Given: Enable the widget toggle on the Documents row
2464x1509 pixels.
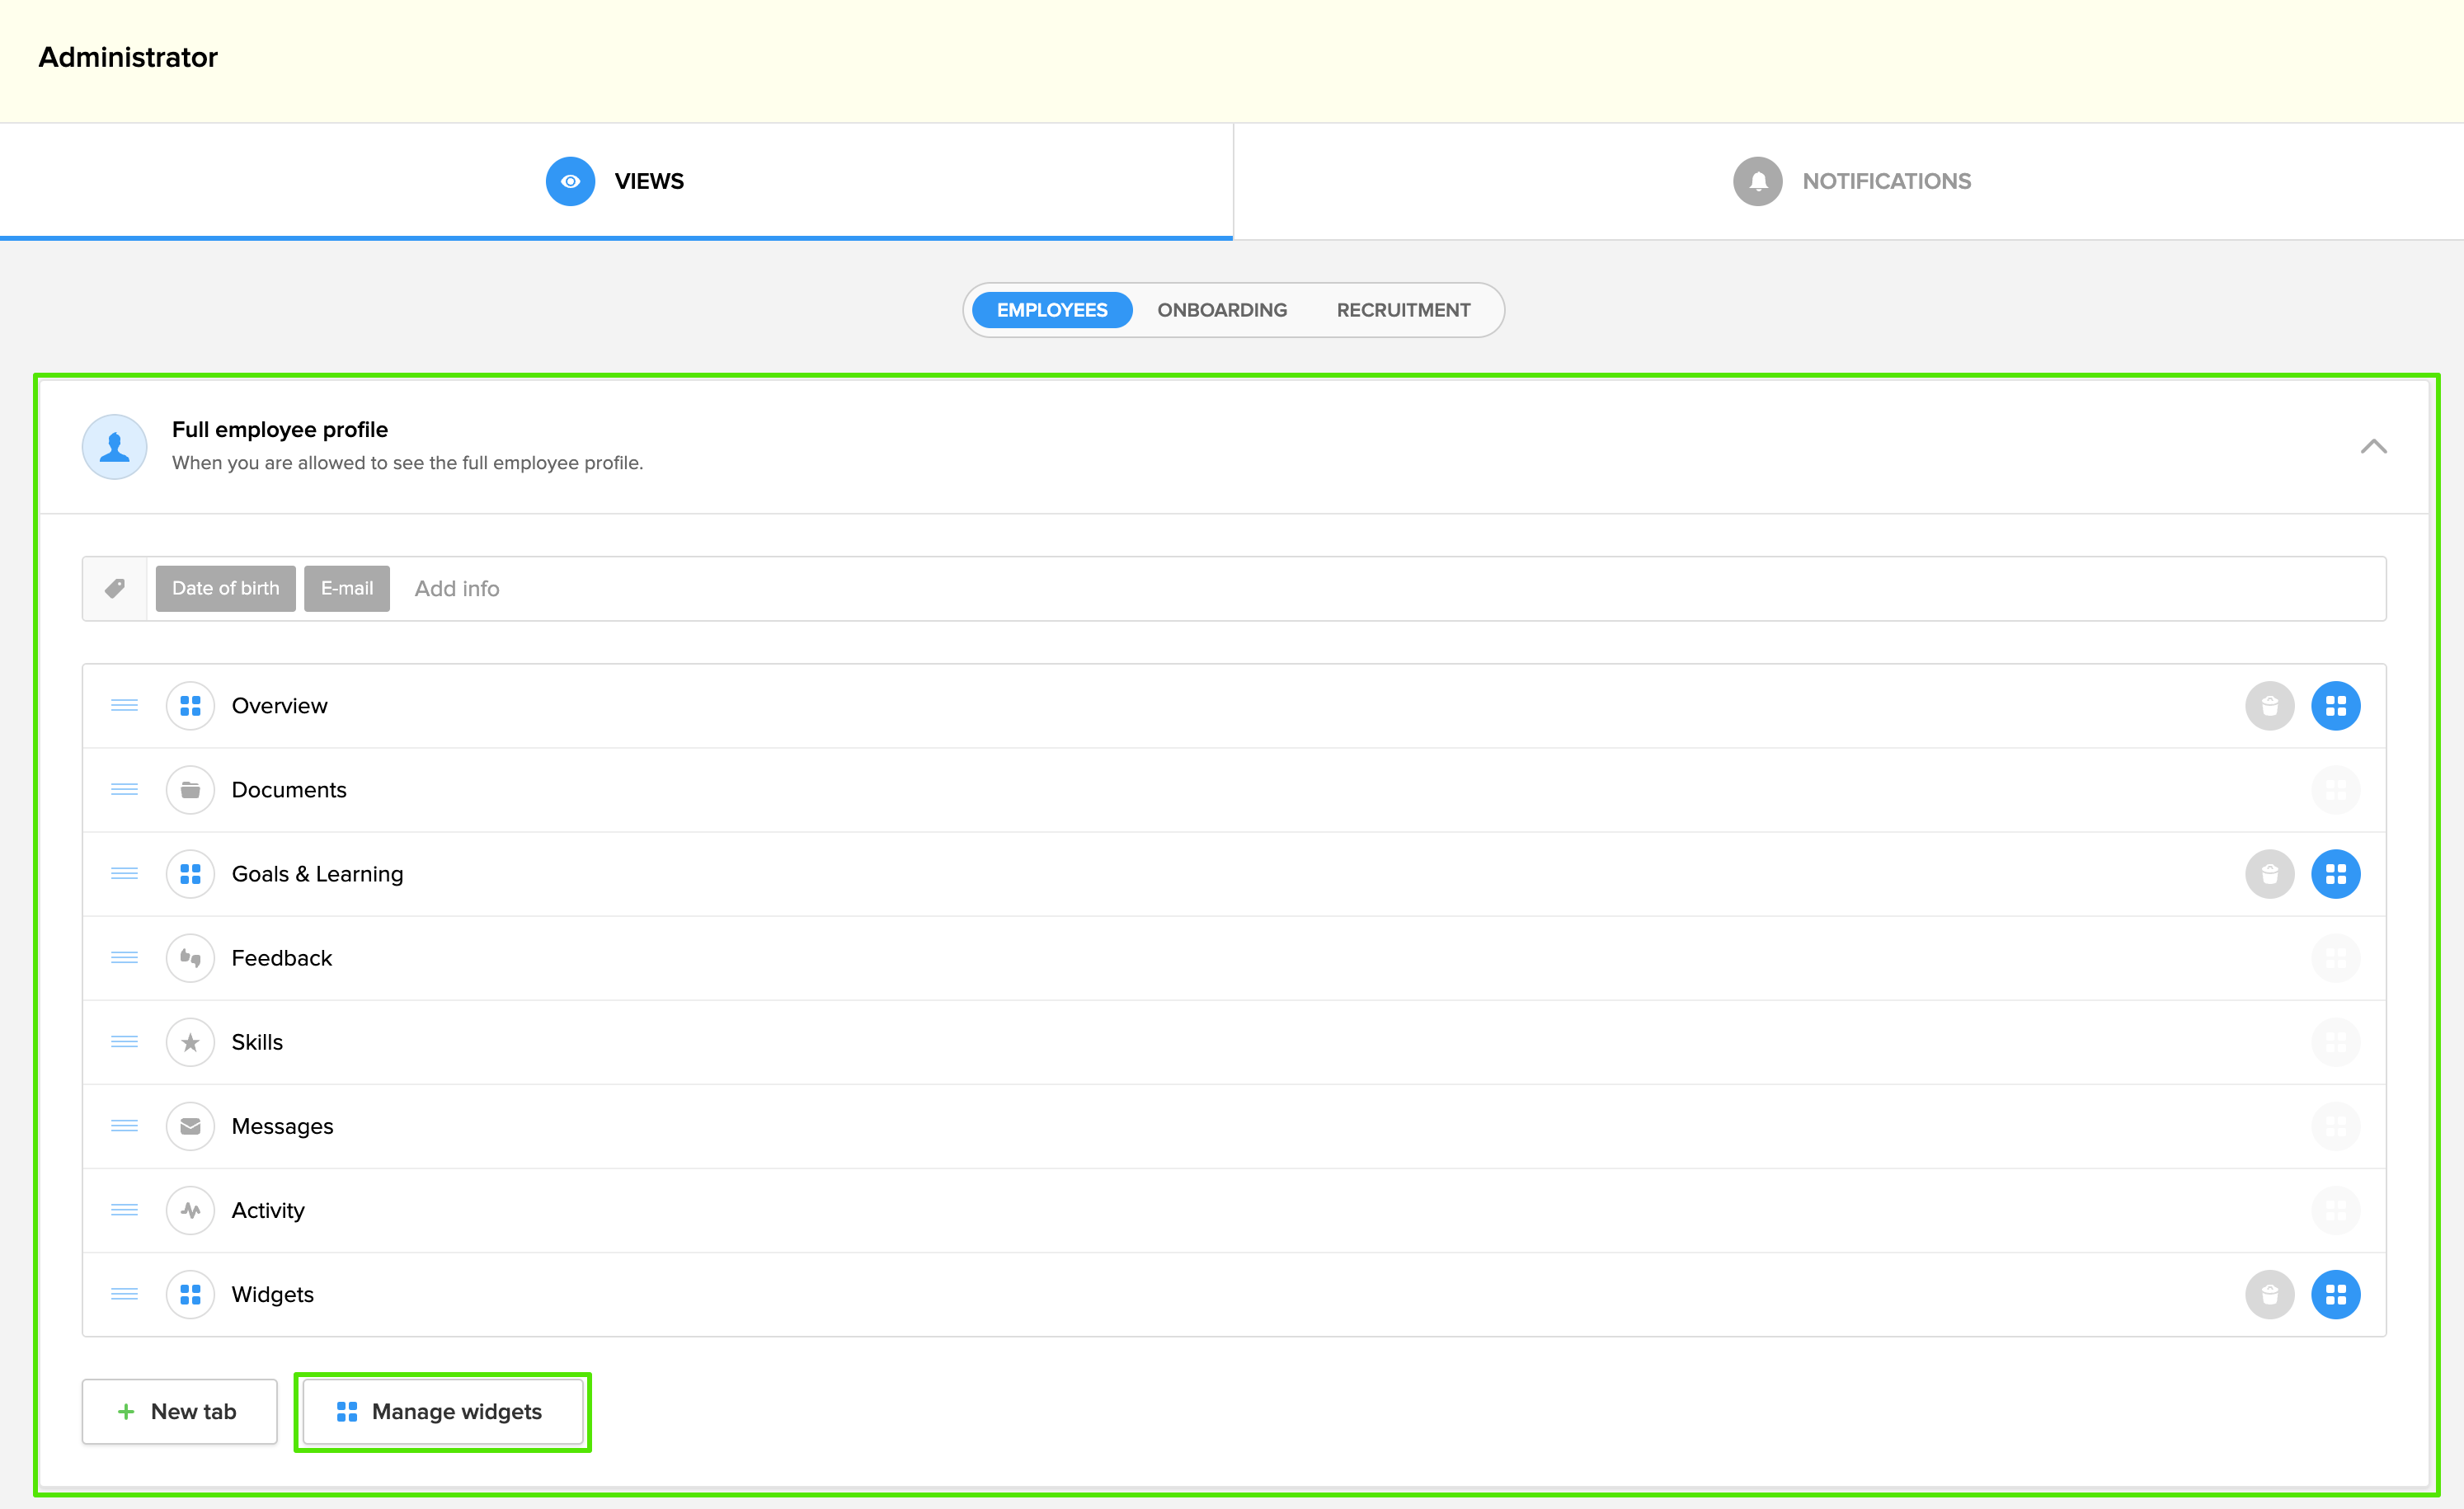Looking at the screenshot, I should (2335, 790).
